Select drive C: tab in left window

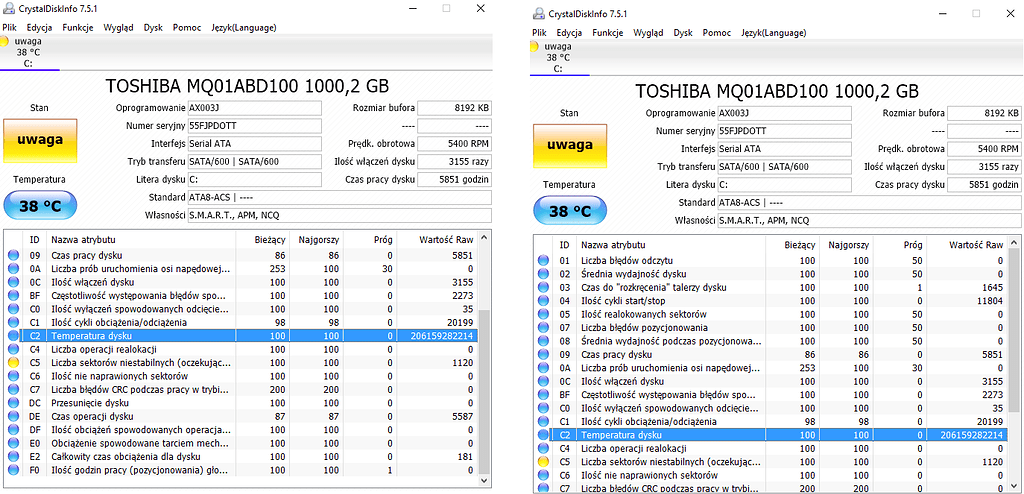29,53
